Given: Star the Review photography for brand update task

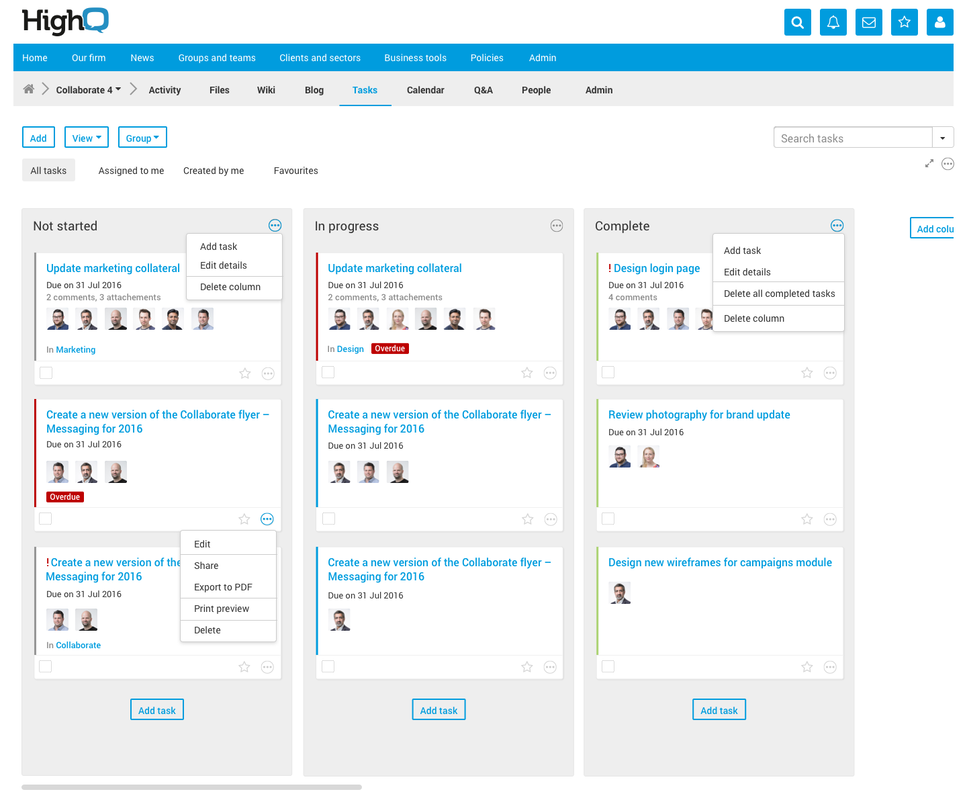Looking at the screenshot, I should tap(807, 520).
